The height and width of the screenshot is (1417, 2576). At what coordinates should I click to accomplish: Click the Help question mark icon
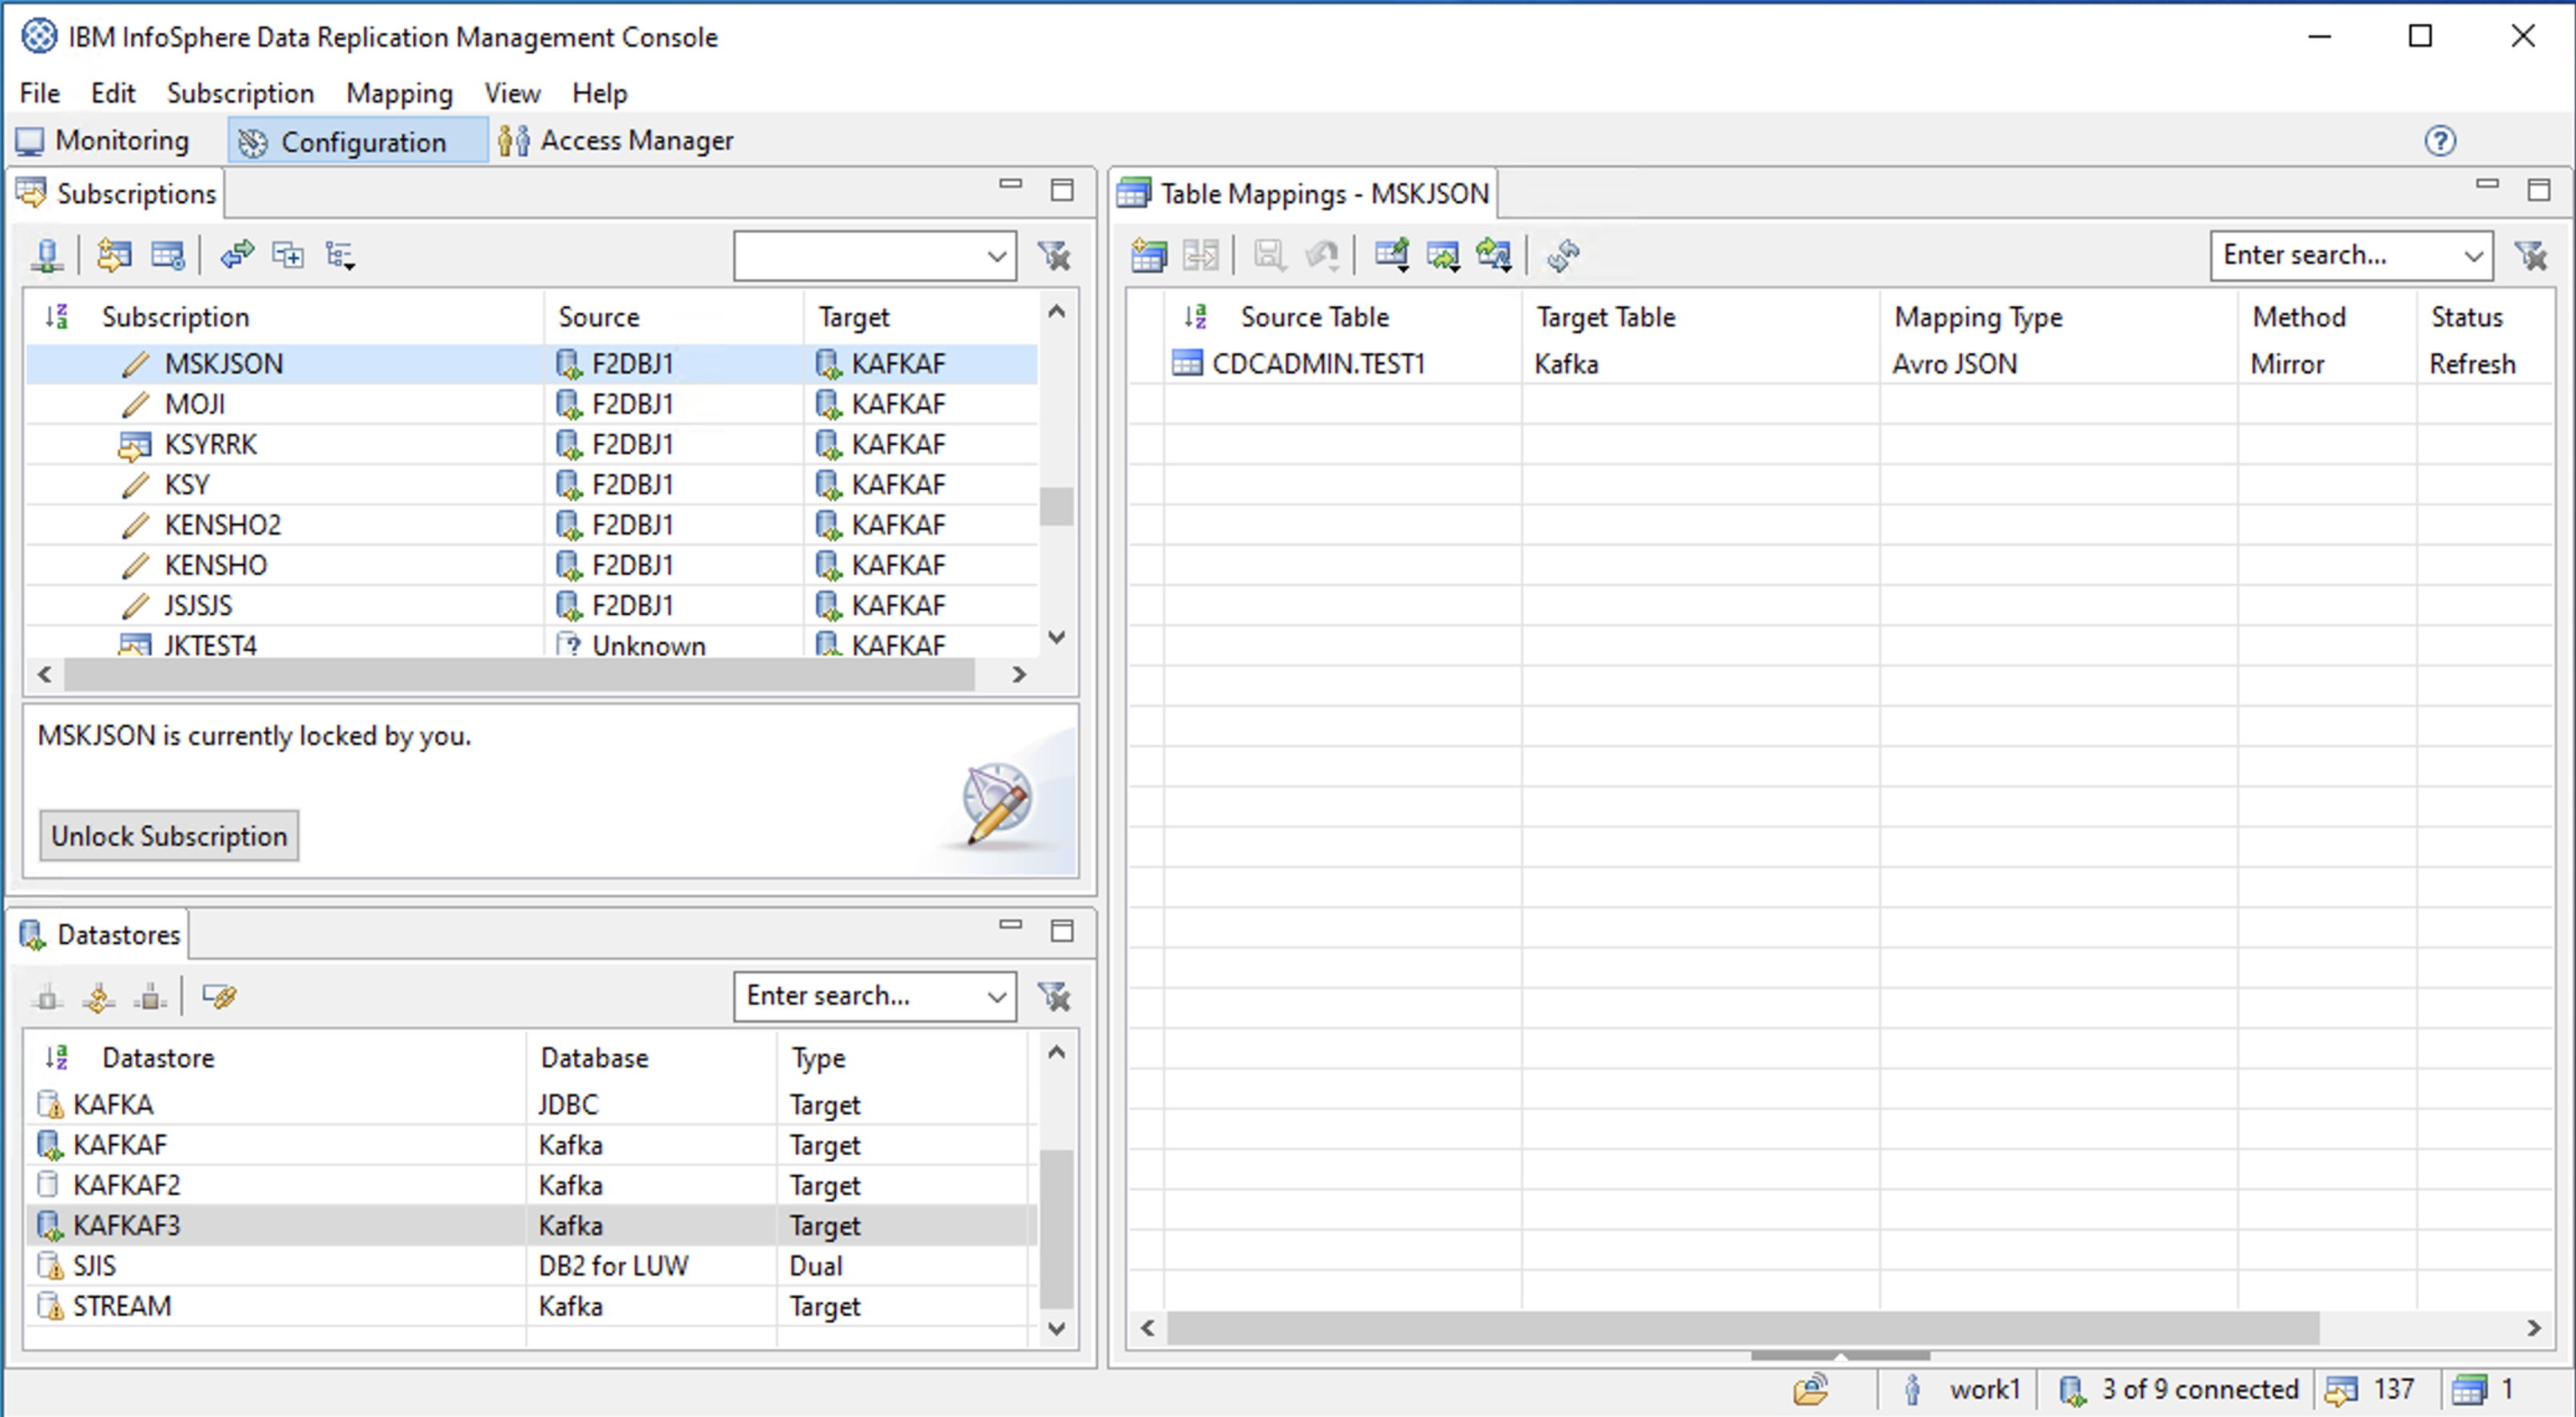2440,141
